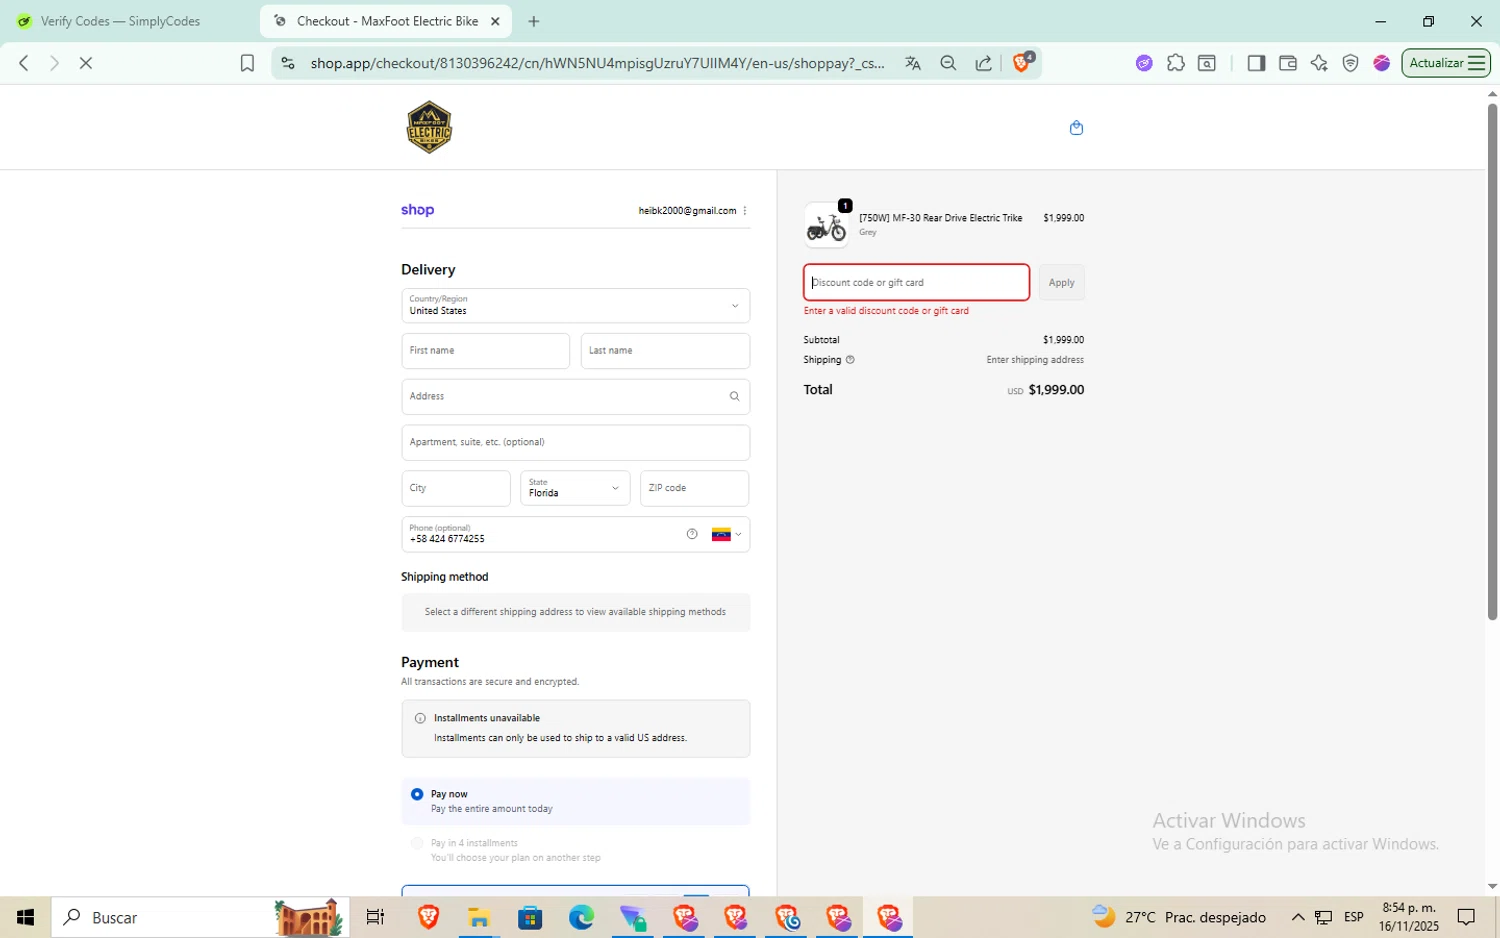
Task: Click the Apply discount button
Action: [x=1062, y=283]
